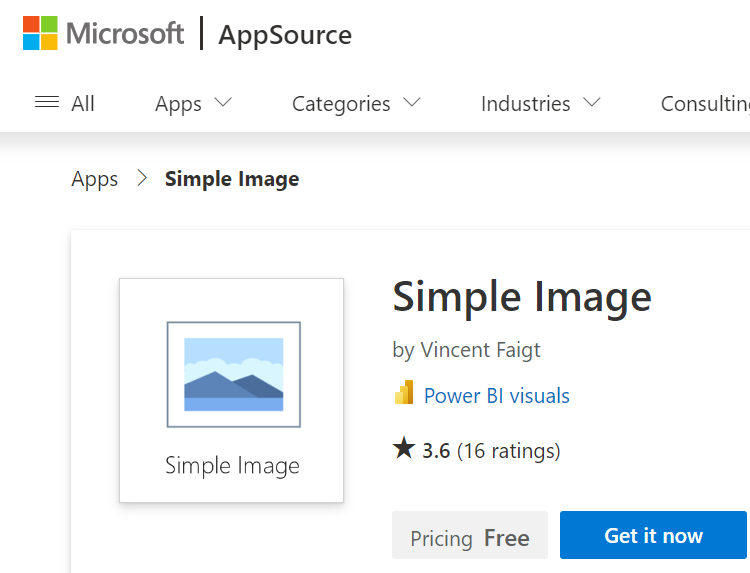The height and width of the screenshot is (573, 750).
Task: Click the Microsoft four-square logo
Action: point(40,33)
